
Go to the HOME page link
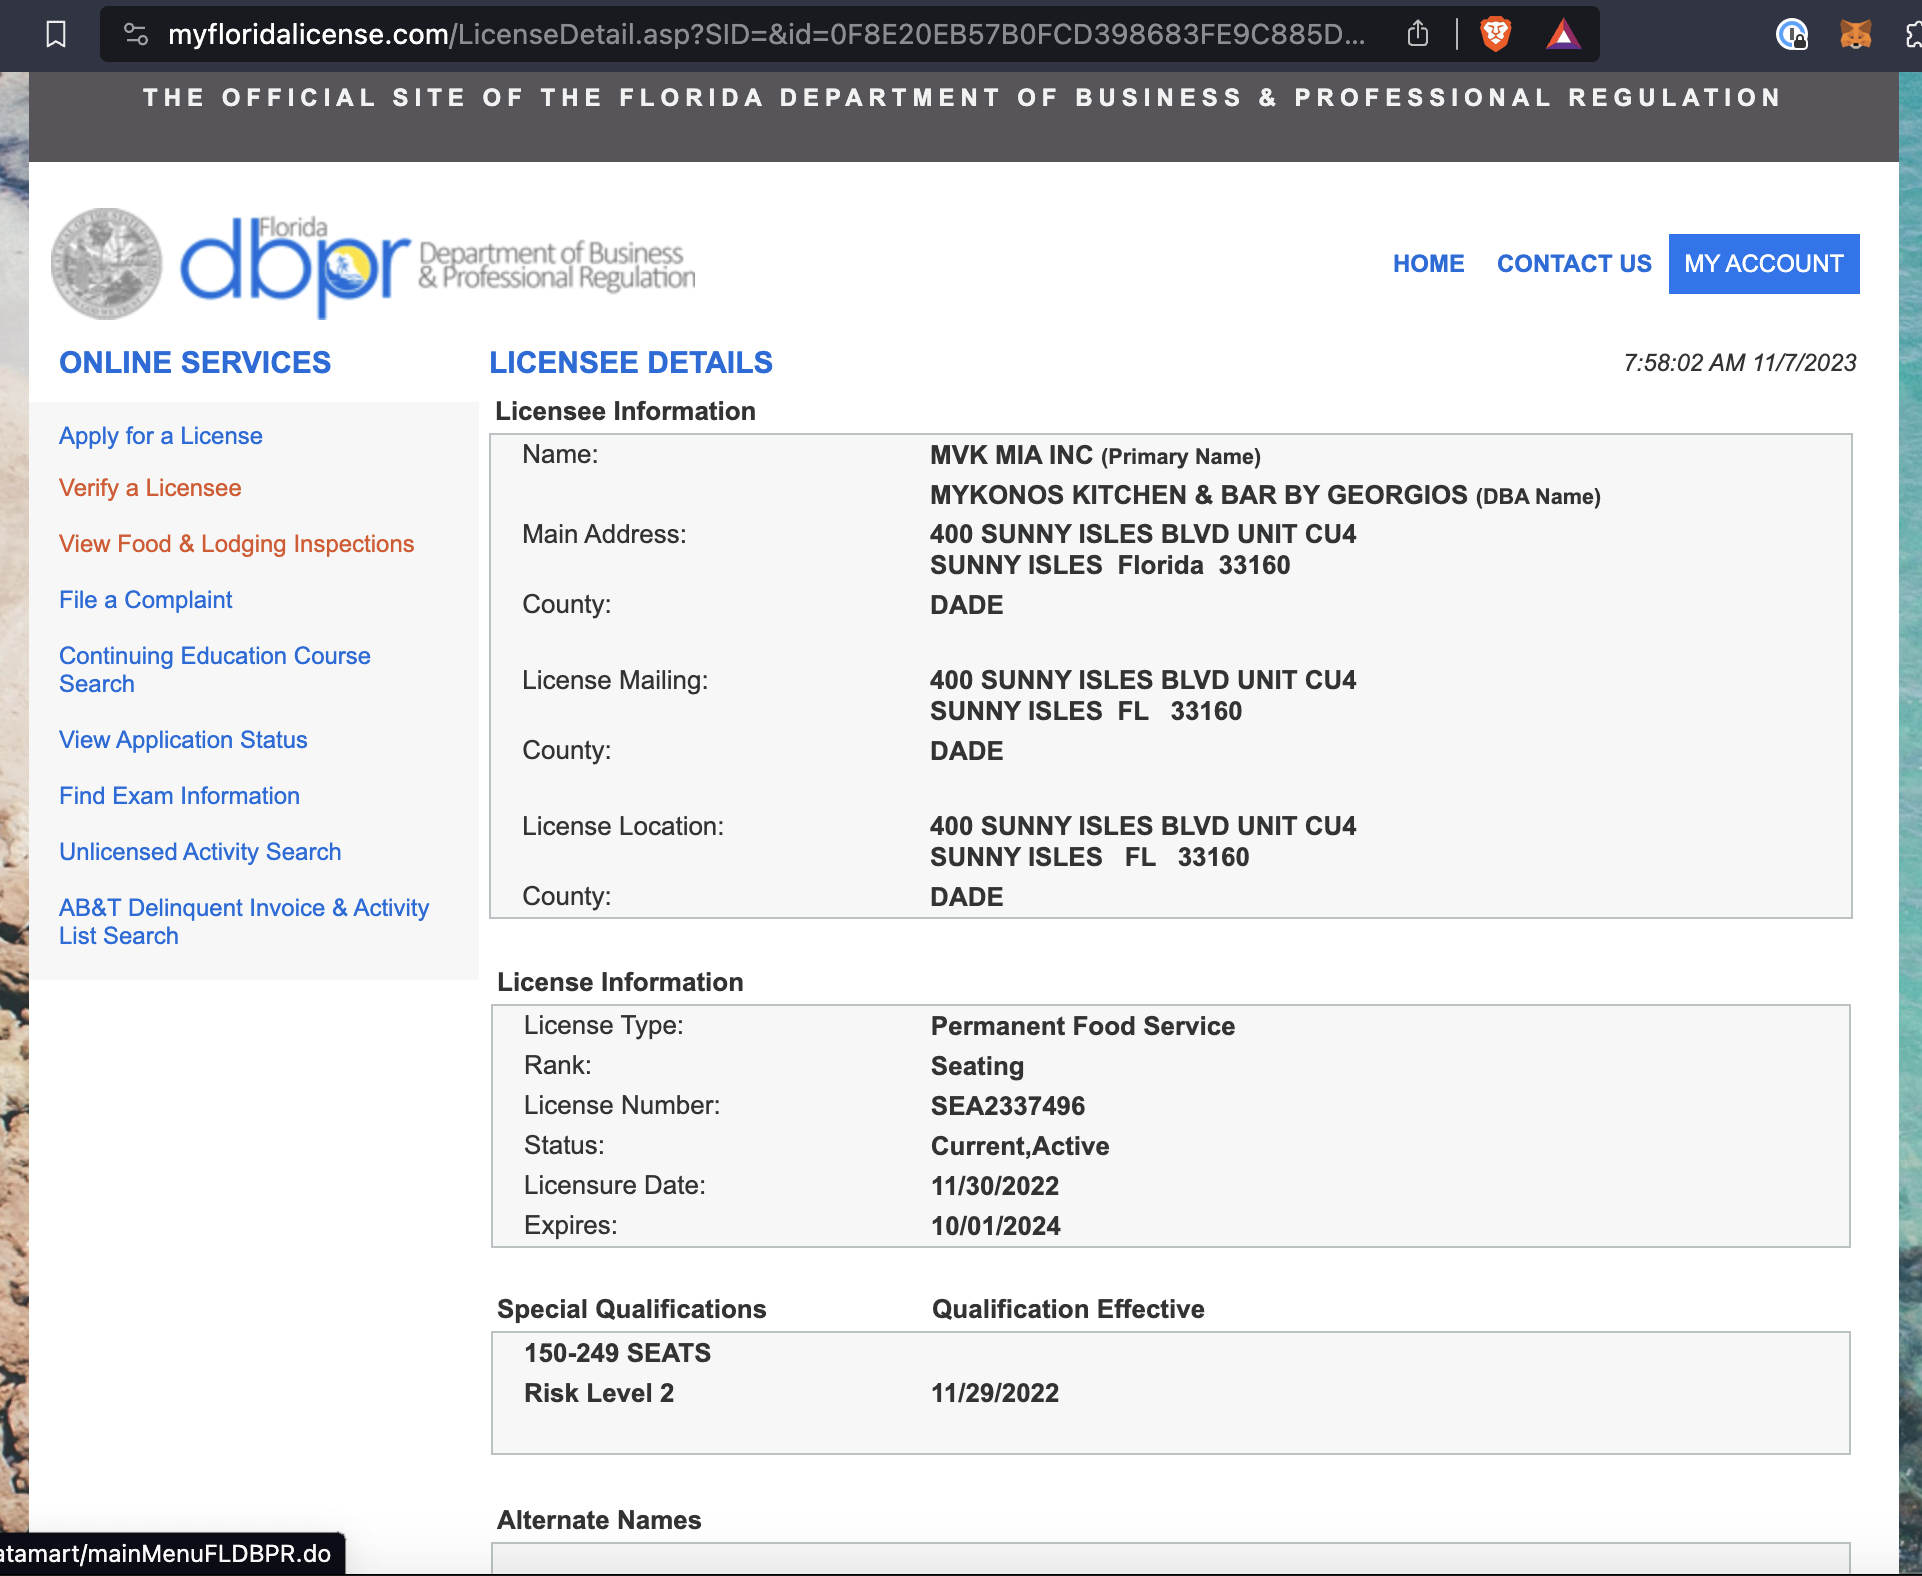[x=1428, y=264]
